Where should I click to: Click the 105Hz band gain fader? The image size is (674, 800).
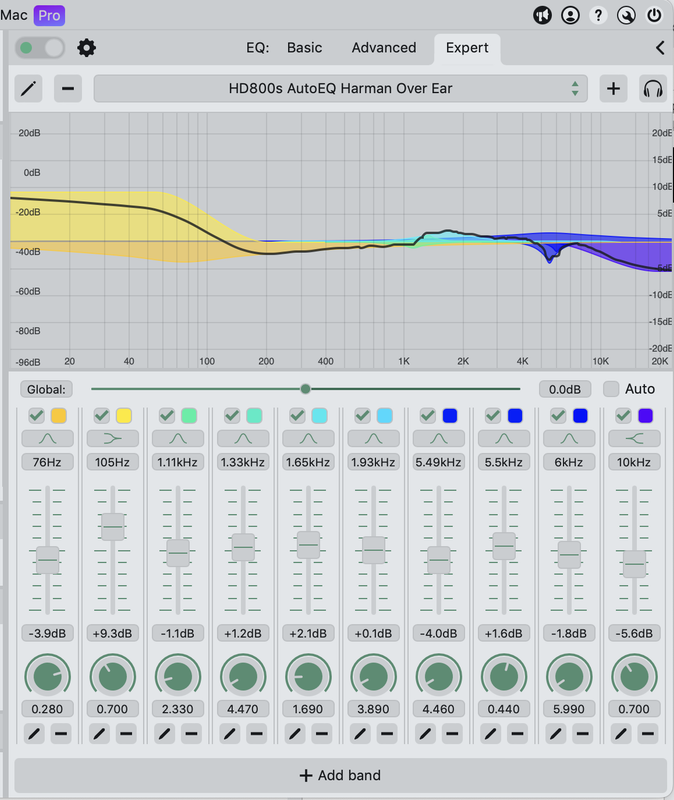[113, 527]
